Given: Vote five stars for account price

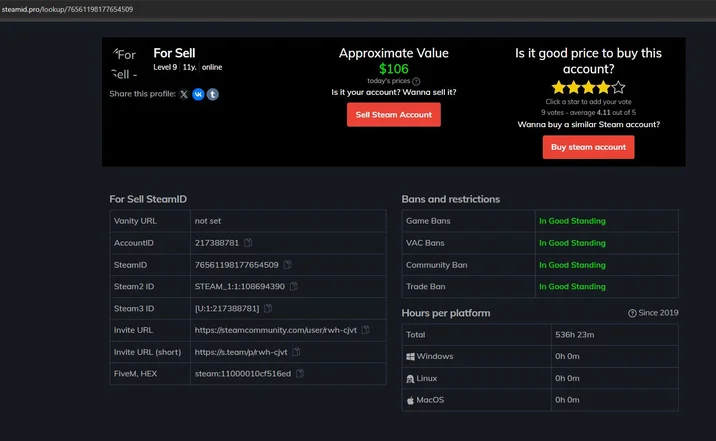Looking at the screenshot, I should pyautogui.click(x=618, y=87).
